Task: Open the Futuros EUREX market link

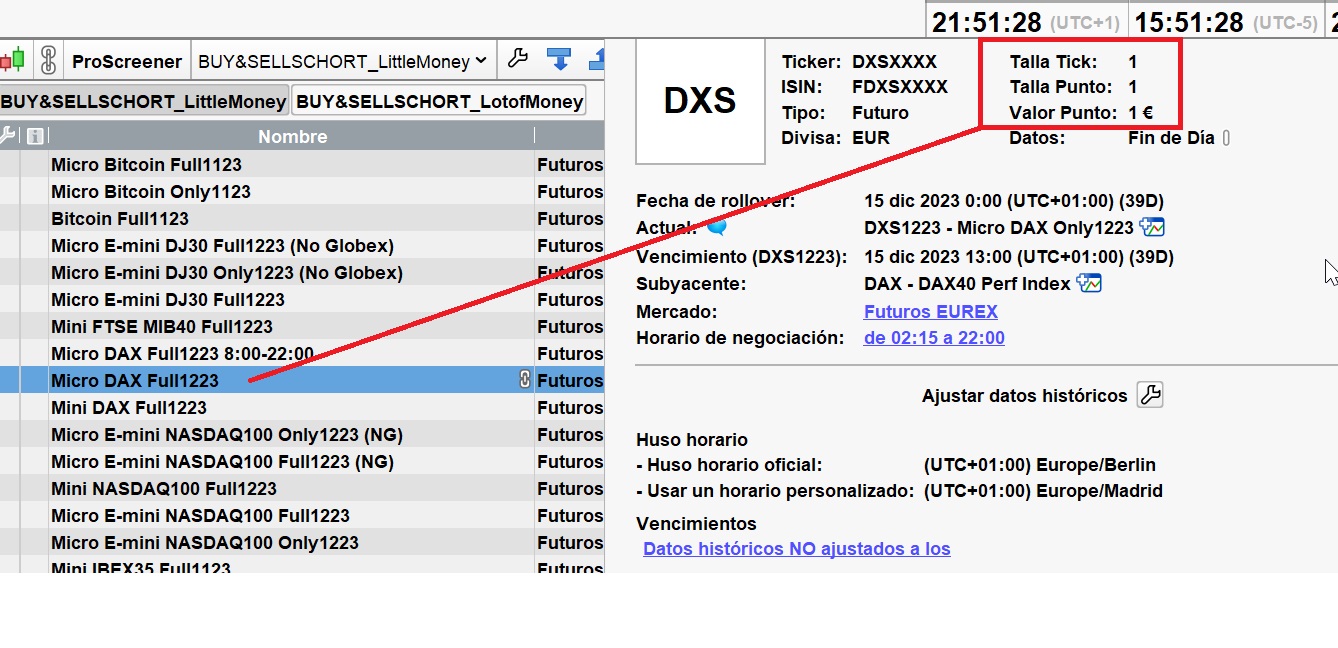Action: [x=931, y=311]
